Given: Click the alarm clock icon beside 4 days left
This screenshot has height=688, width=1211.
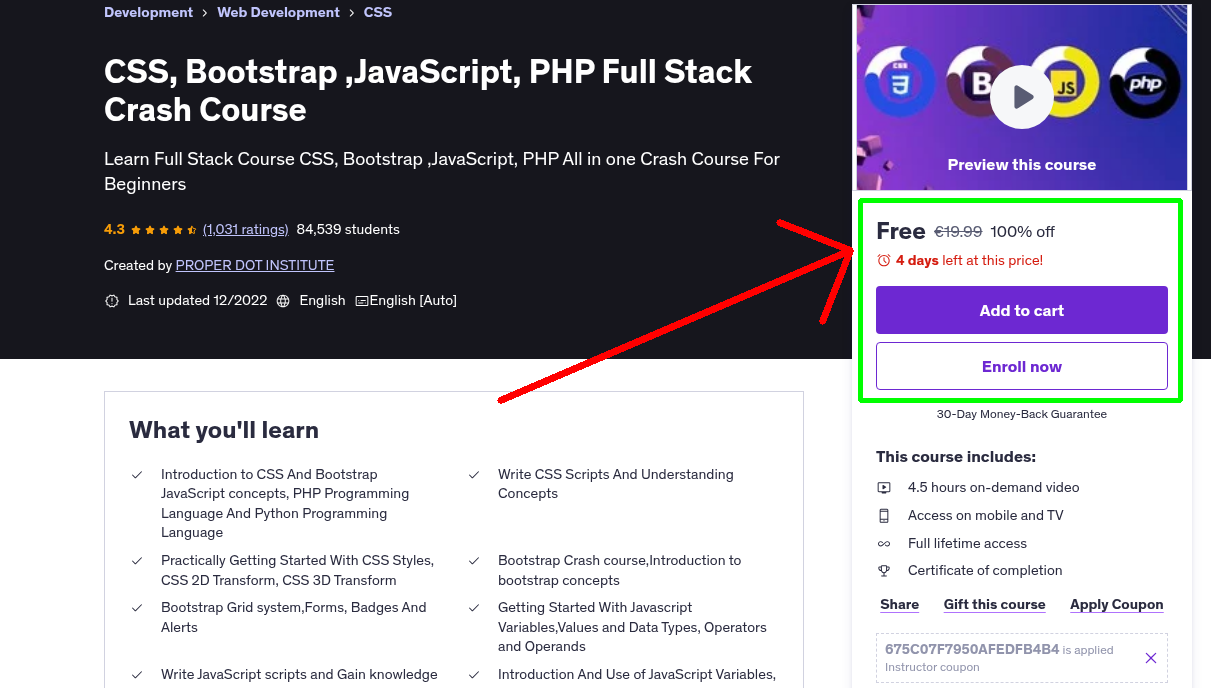Looking at the screenshot, I should point(884,260).
